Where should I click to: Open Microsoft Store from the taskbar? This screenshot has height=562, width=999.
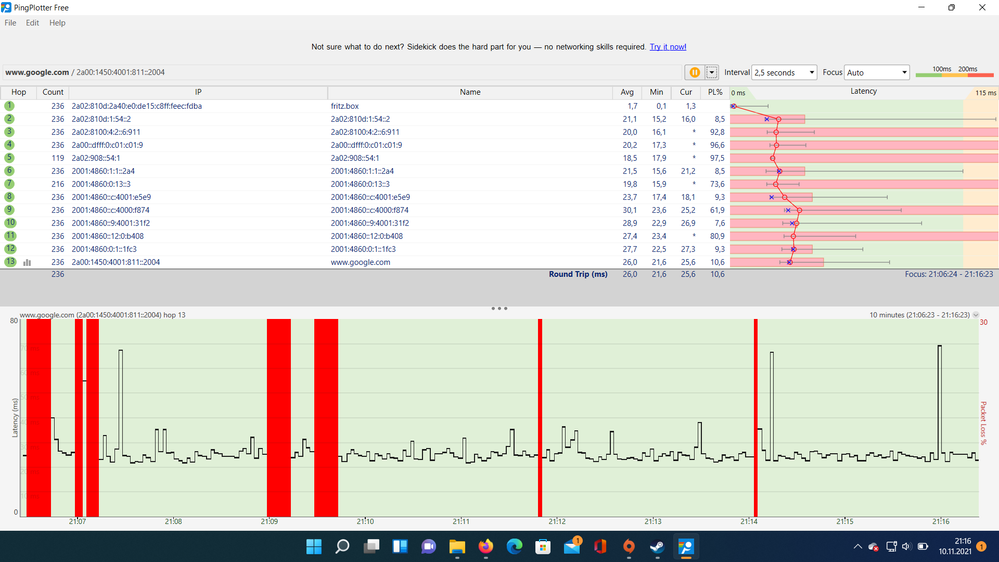[x=543, y=547]
